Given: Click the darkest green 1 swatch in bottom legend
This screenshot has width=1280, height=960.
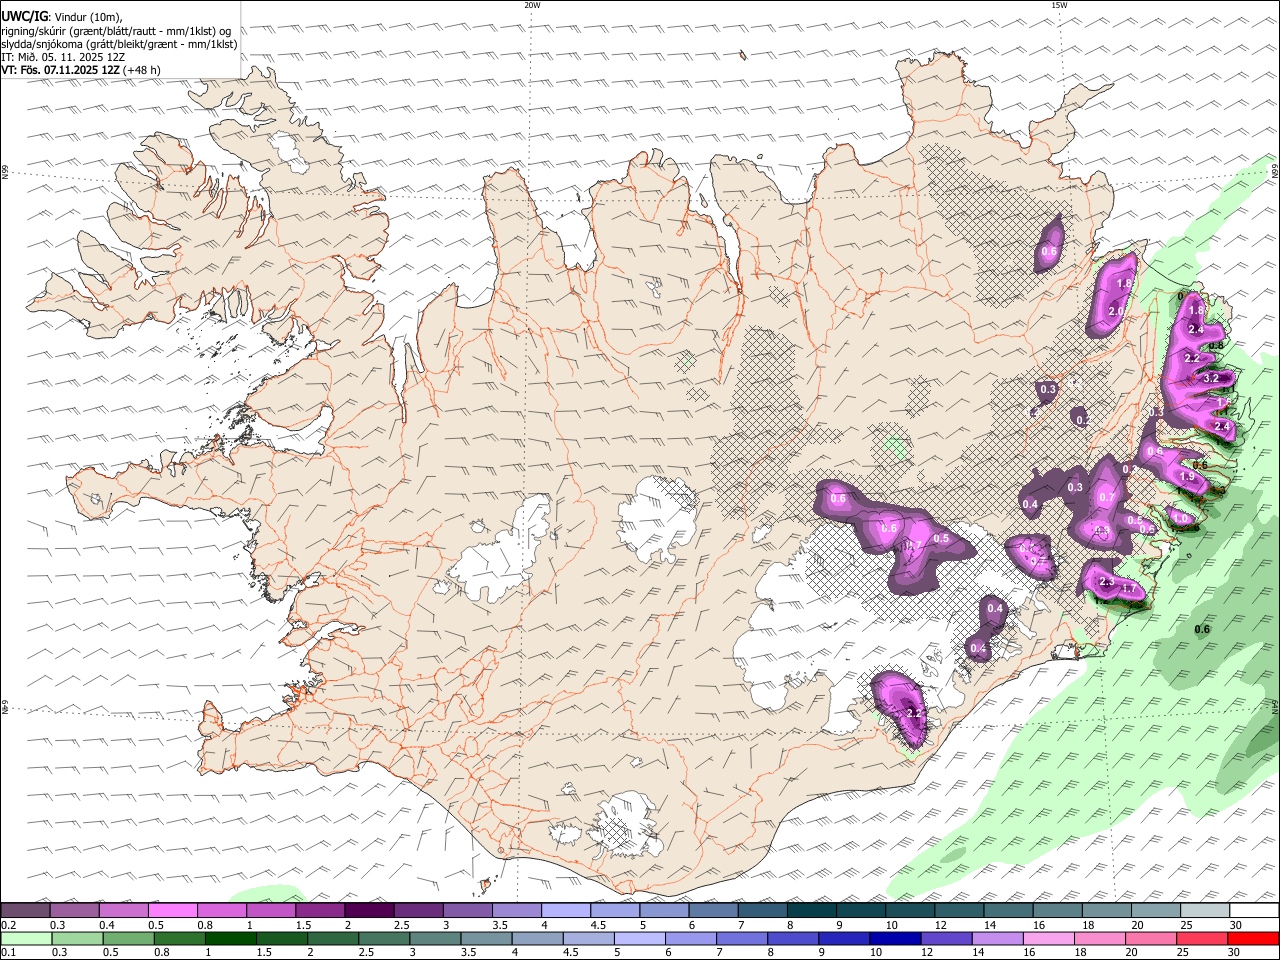Looking at the screenshot, I should click(x=230, y=938).
